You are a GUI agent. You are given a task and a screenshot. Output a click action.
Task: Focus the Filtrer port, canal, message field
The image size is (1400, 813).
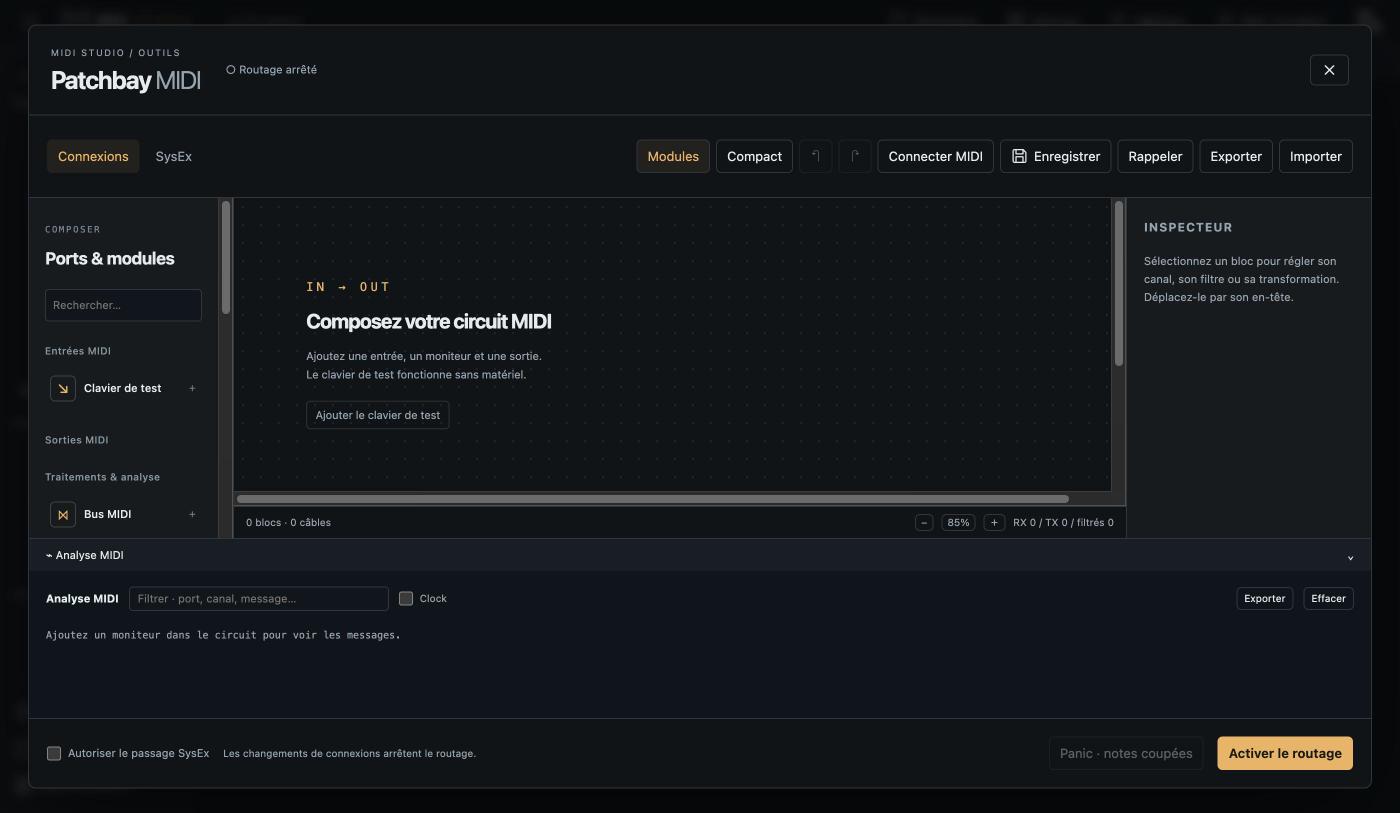[x=259, y=598]
